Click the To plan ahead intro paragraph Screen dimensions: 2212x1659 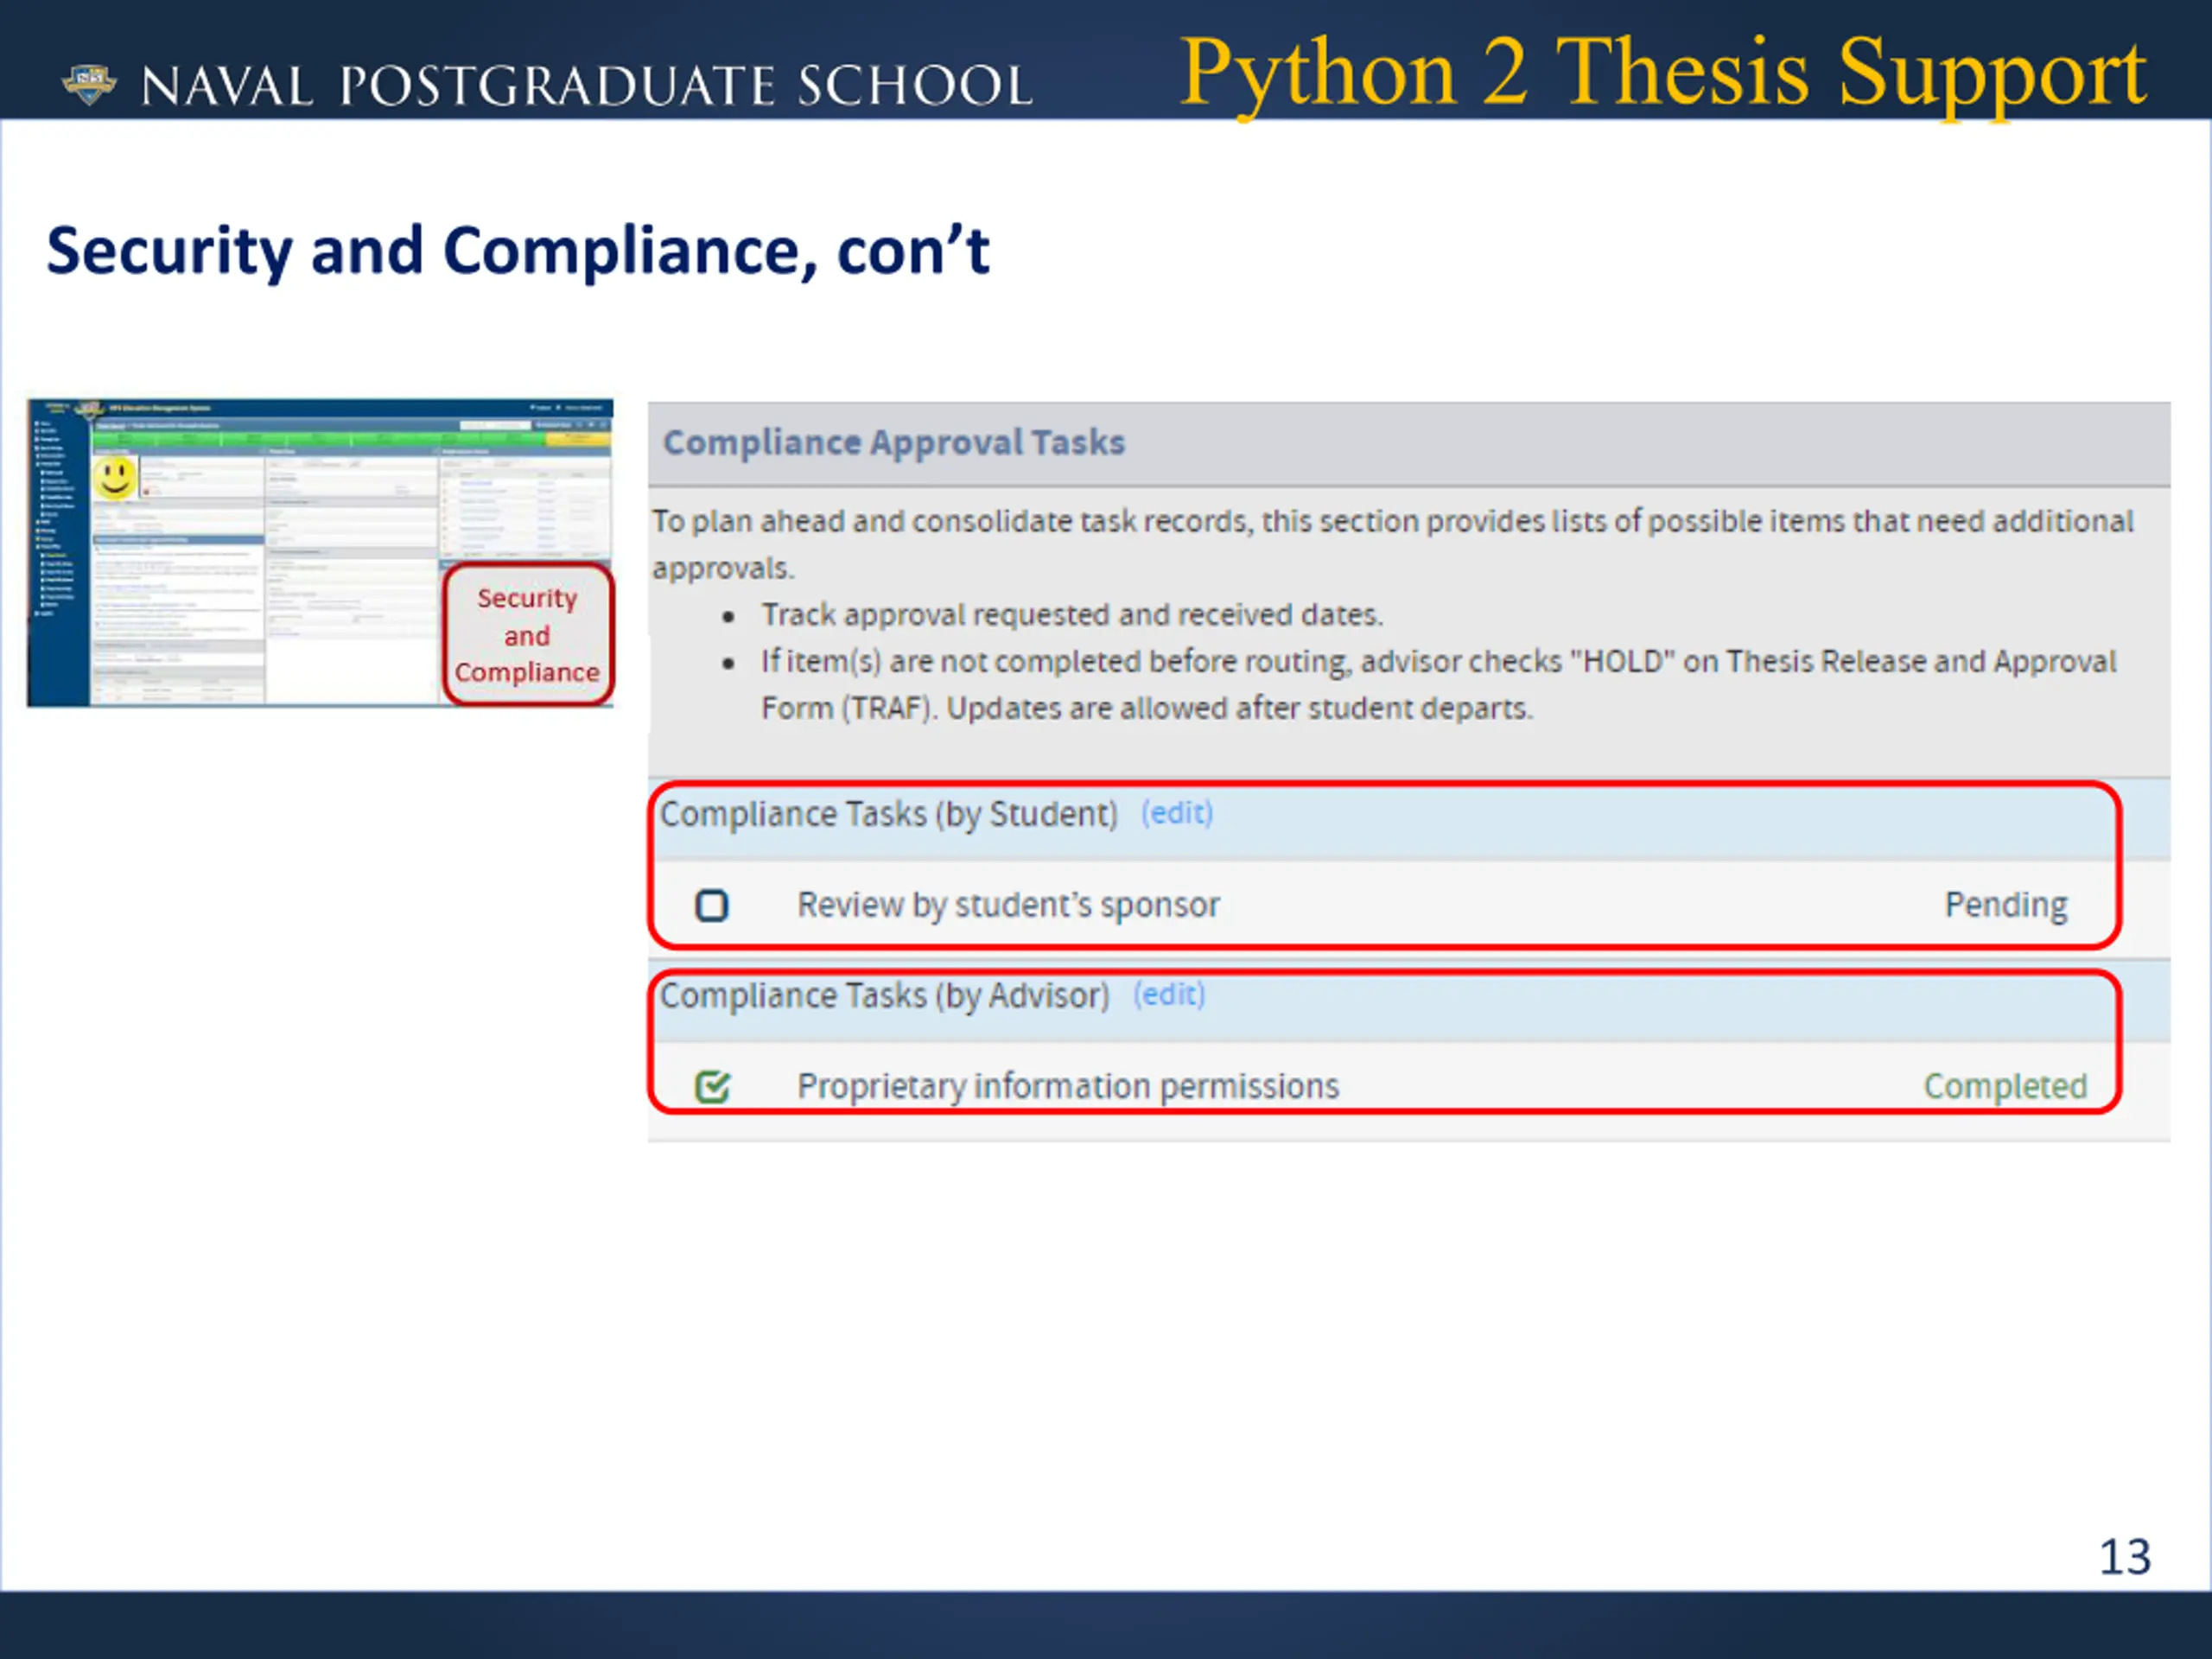click(1393, 544)
